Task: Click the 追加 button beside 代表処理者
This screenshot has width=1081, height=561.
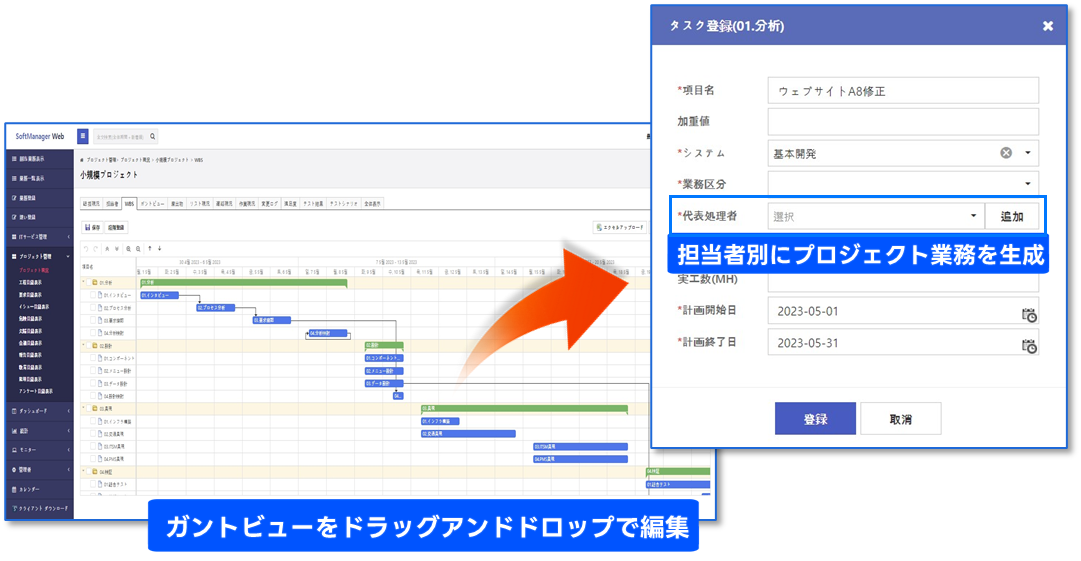Action: point(1011,215)
